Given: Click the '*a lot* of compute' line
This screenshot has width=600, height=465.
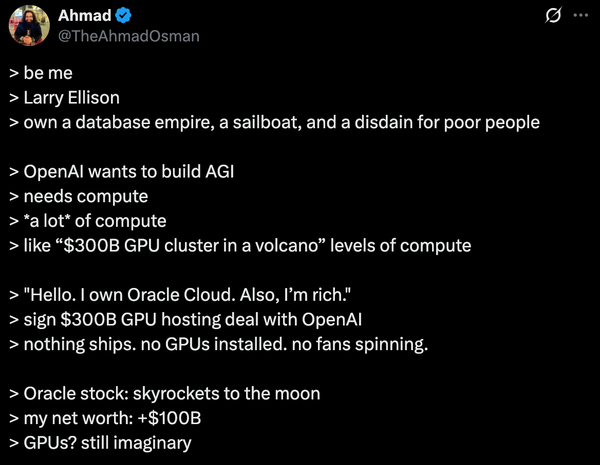Looking at the screenshot, I should tap(88, 221).
